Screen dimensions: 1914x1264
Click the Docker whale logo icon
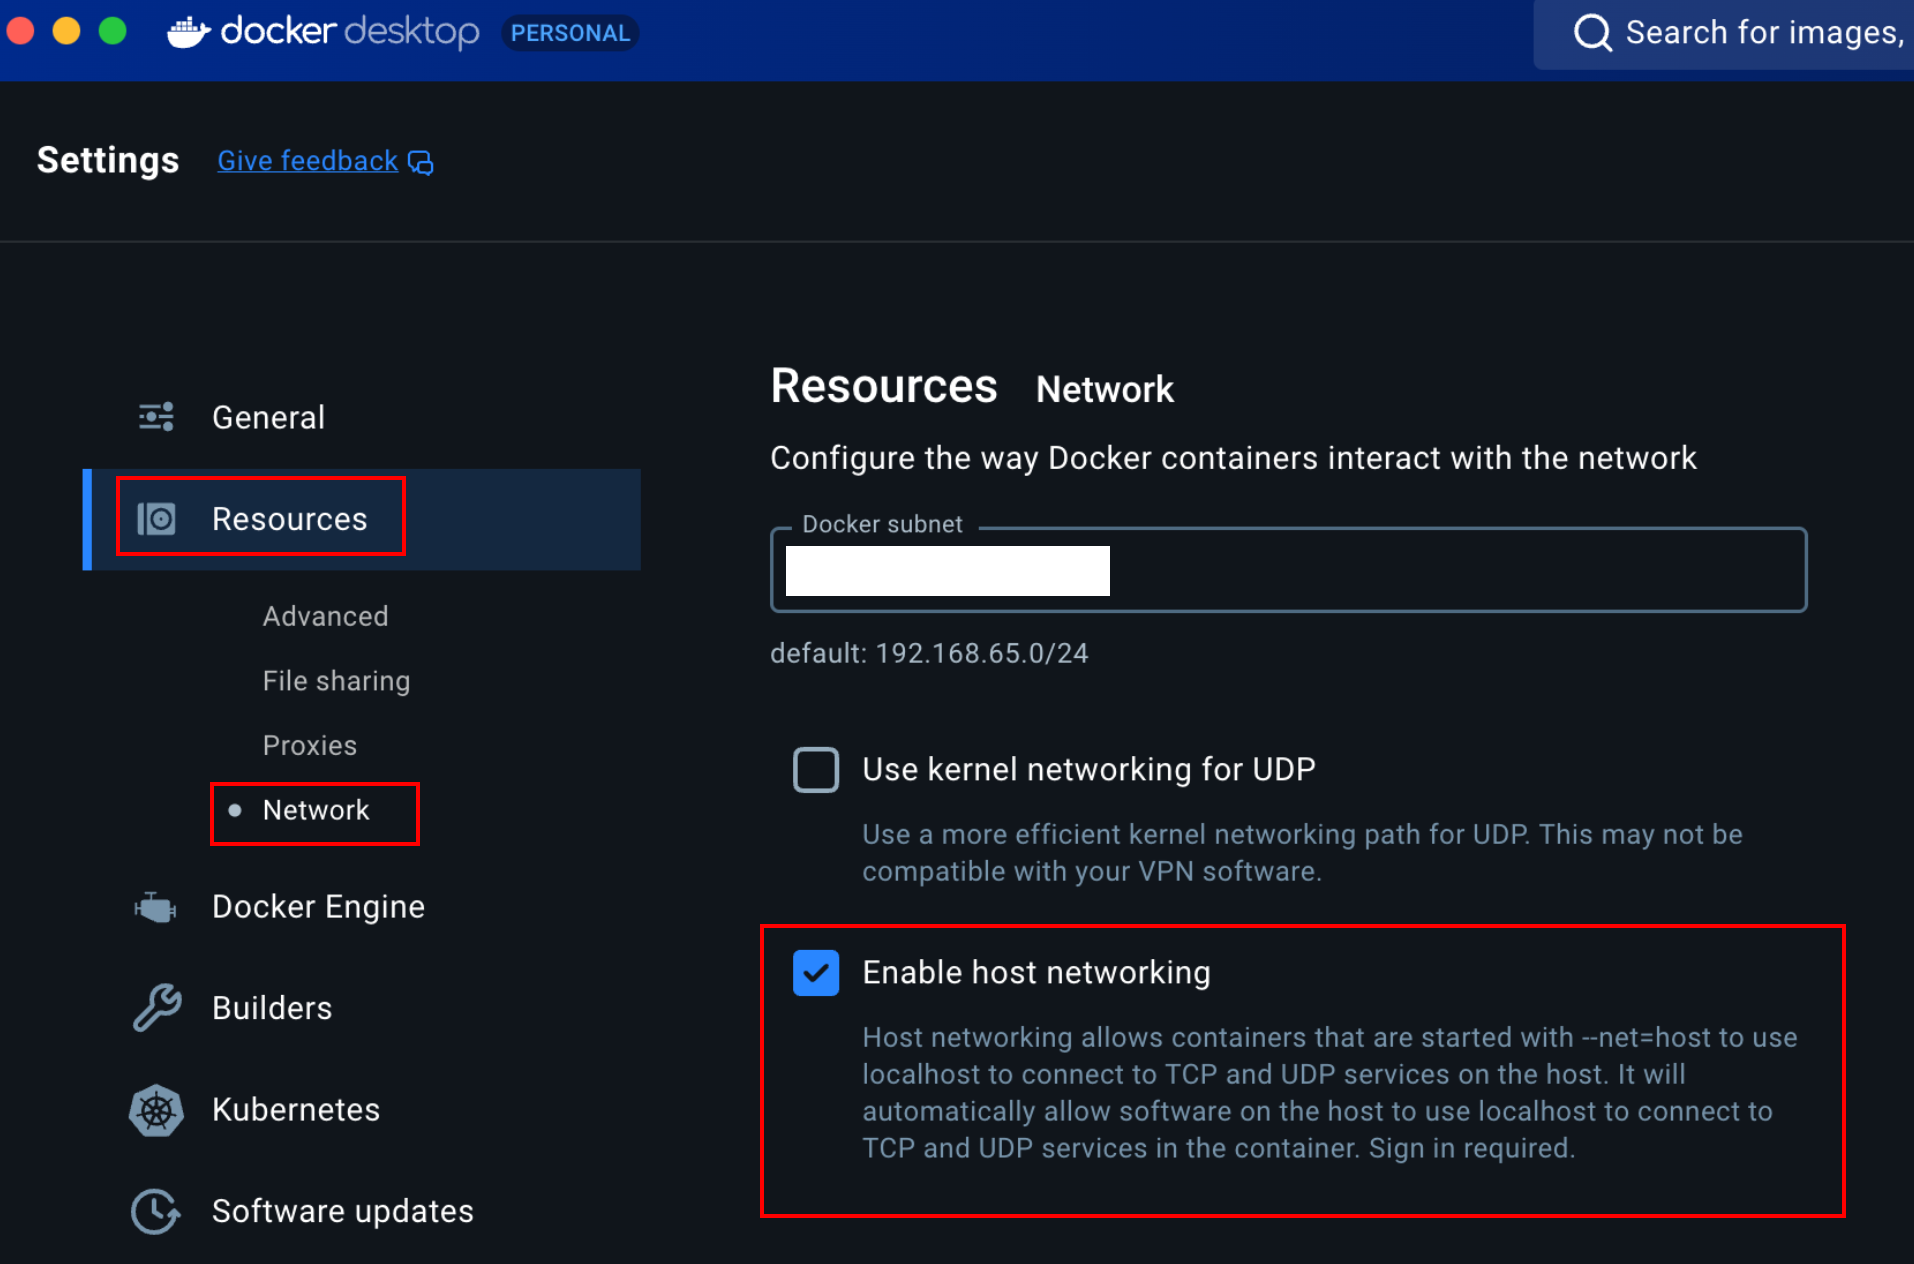[188, 33]
